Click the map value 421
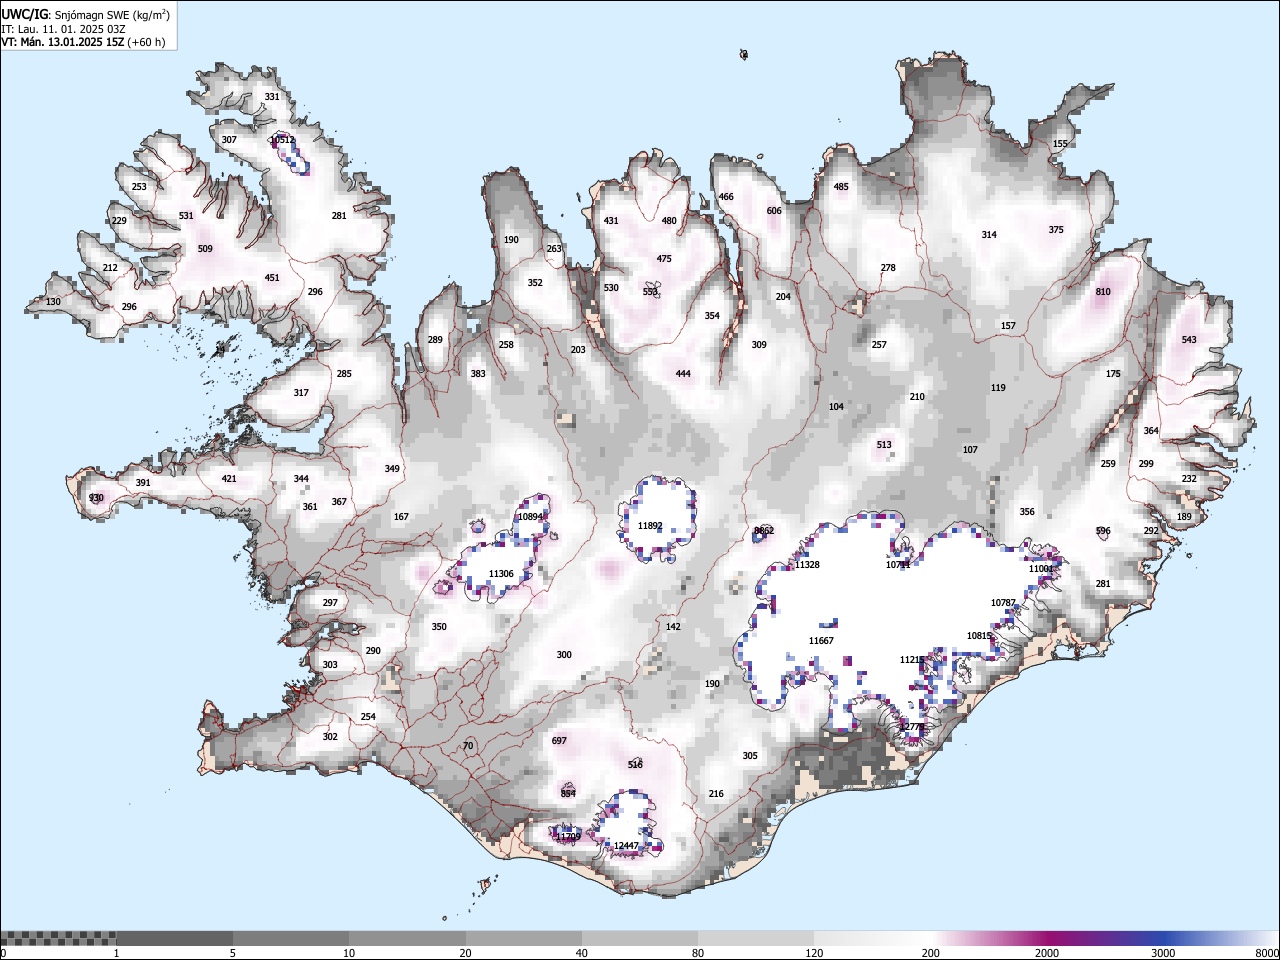Screen dimensions: 1280x960 pos(229,479)
